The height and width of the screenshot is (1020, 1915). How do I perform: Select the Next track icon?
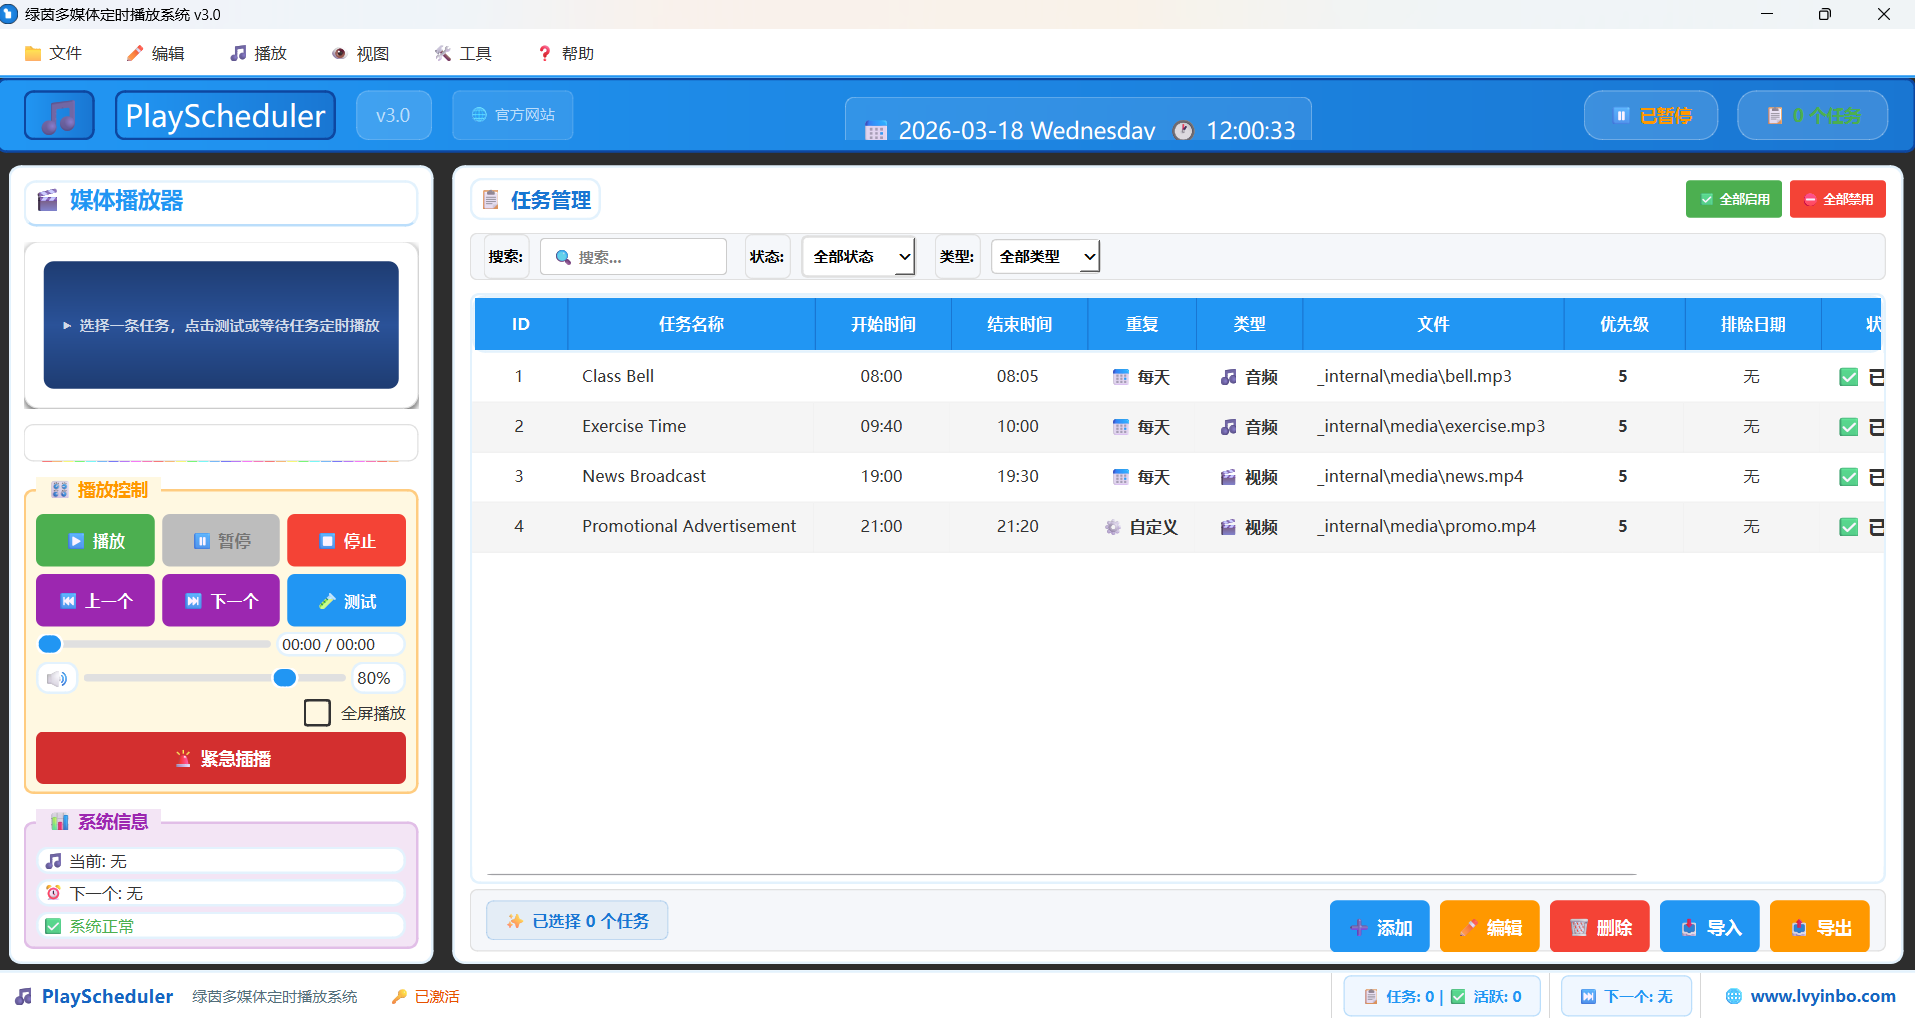point(192,600)
